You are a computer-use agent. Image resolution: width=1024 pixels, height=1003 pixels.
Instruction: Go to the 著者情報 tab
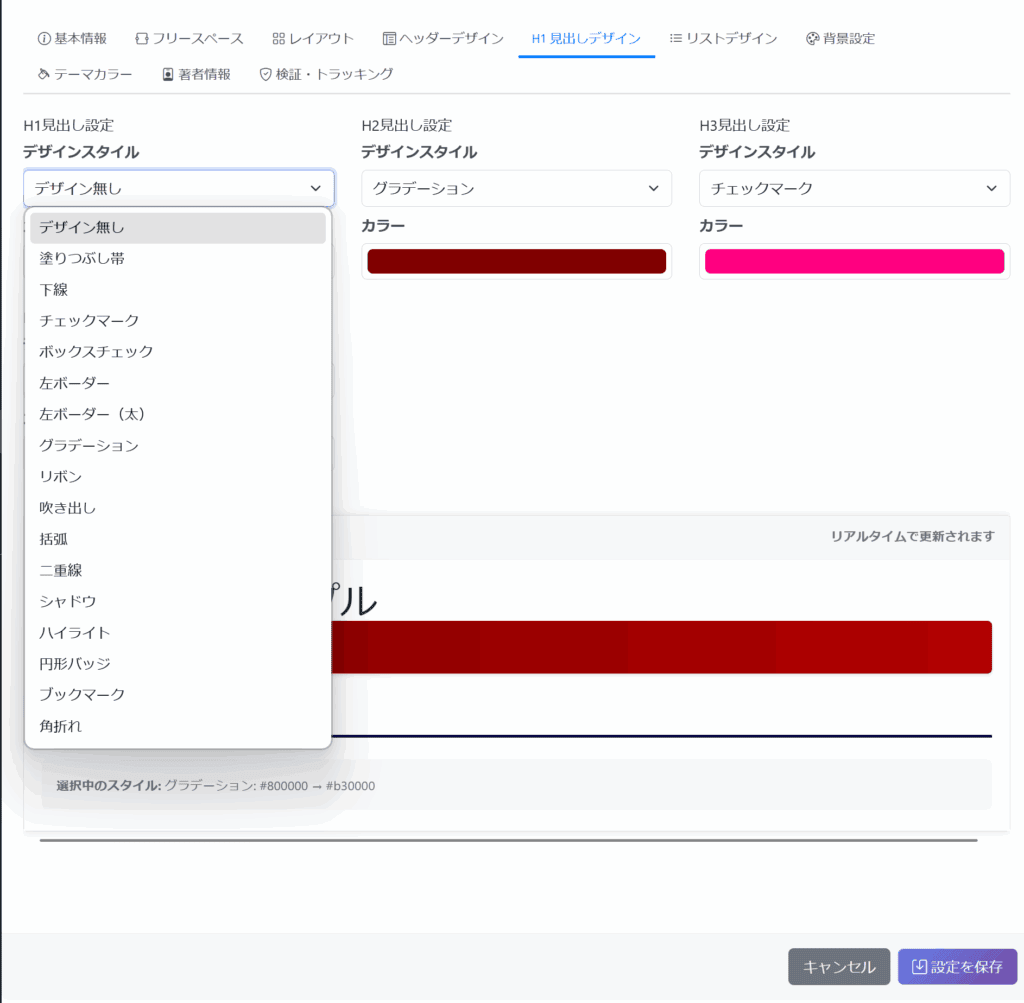pos(196,74)
